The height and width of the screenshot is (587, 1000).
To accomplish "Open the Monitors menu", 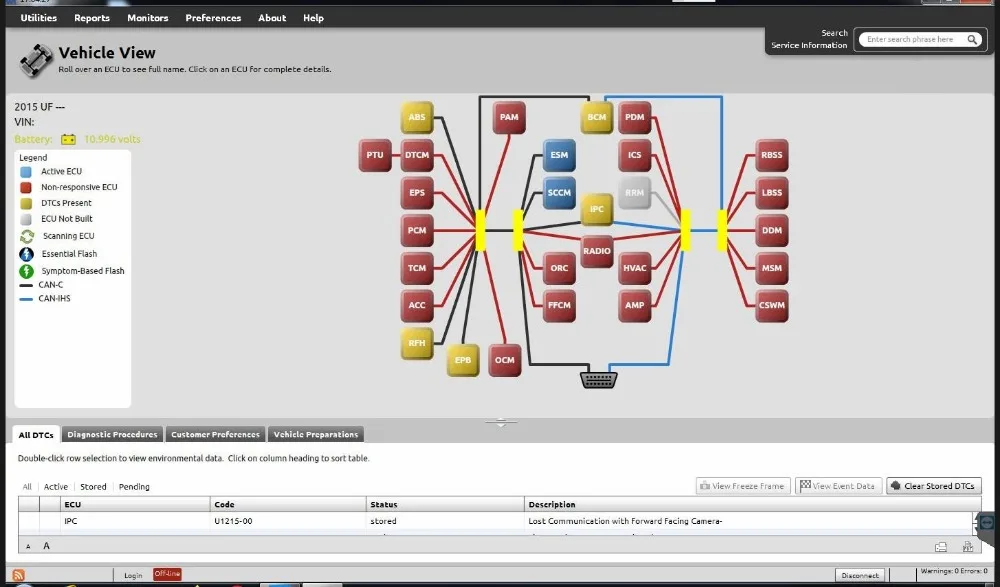I will (147, 18).
